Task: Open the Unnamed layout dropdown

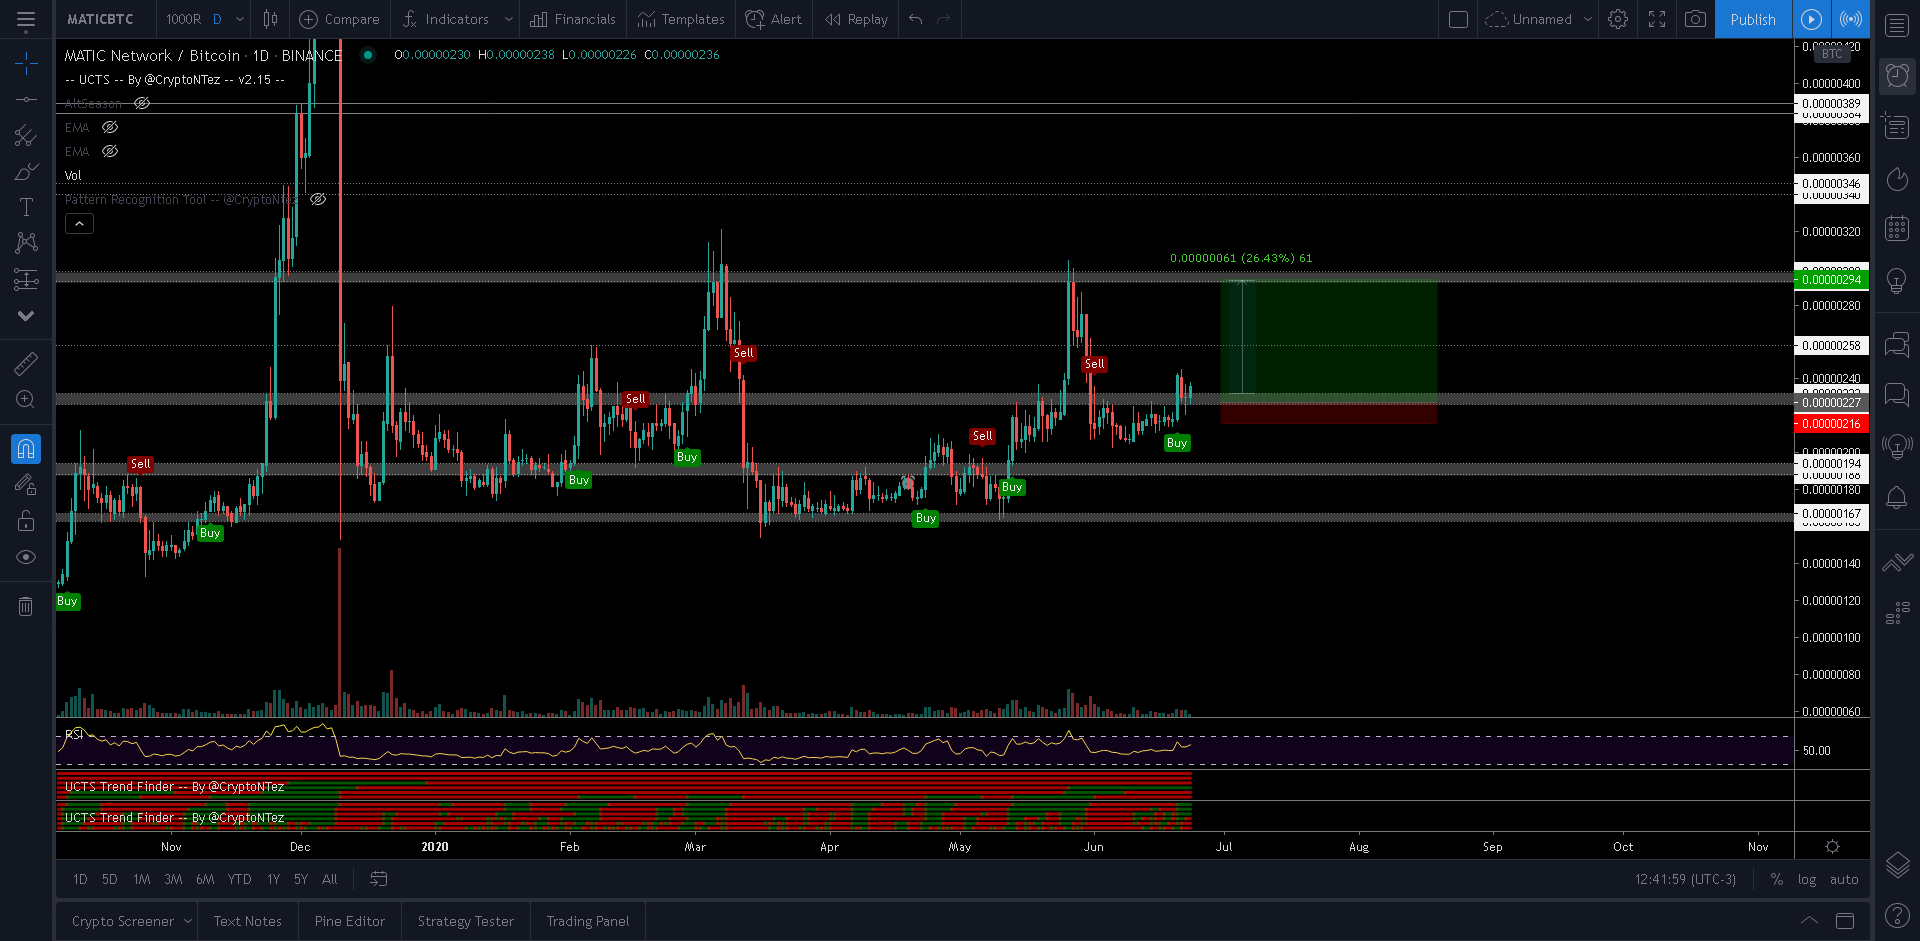Action: point(1587,19)
